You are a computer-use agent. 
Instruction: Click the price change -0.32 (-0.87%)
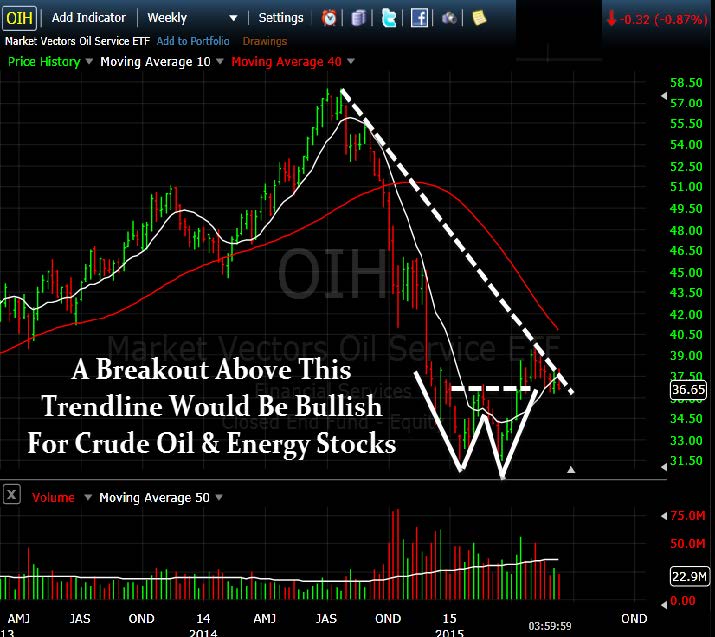click(657, 19)
